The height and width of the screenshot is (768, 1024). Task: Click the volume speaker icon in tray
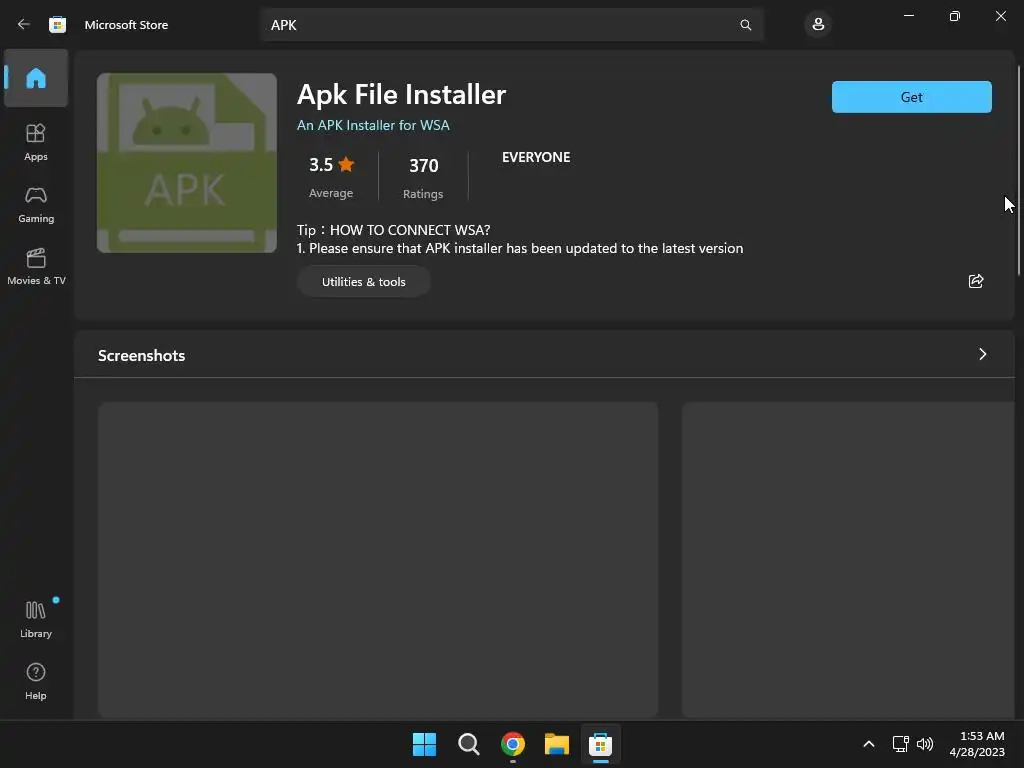[x=925, y=744]
